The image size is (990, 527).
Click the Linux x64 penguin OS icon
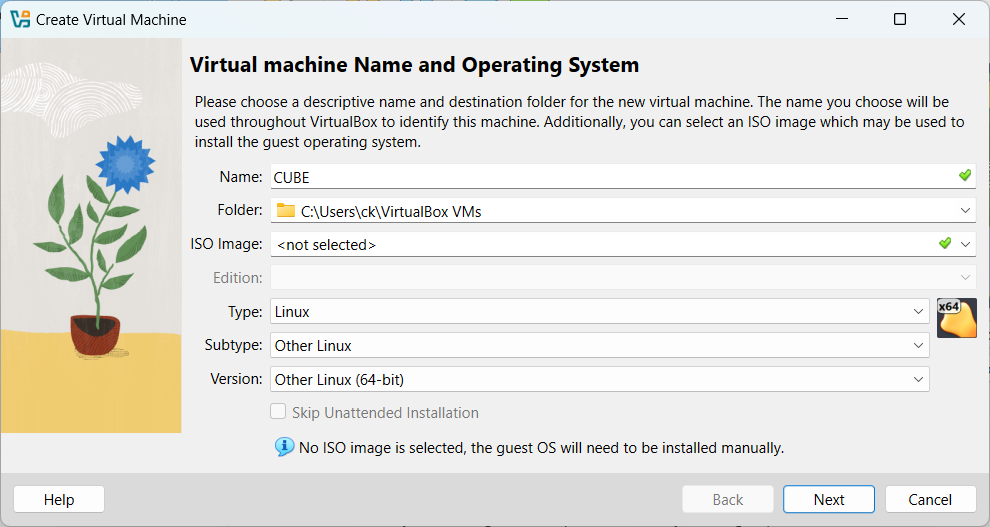[x=956, y=318]
